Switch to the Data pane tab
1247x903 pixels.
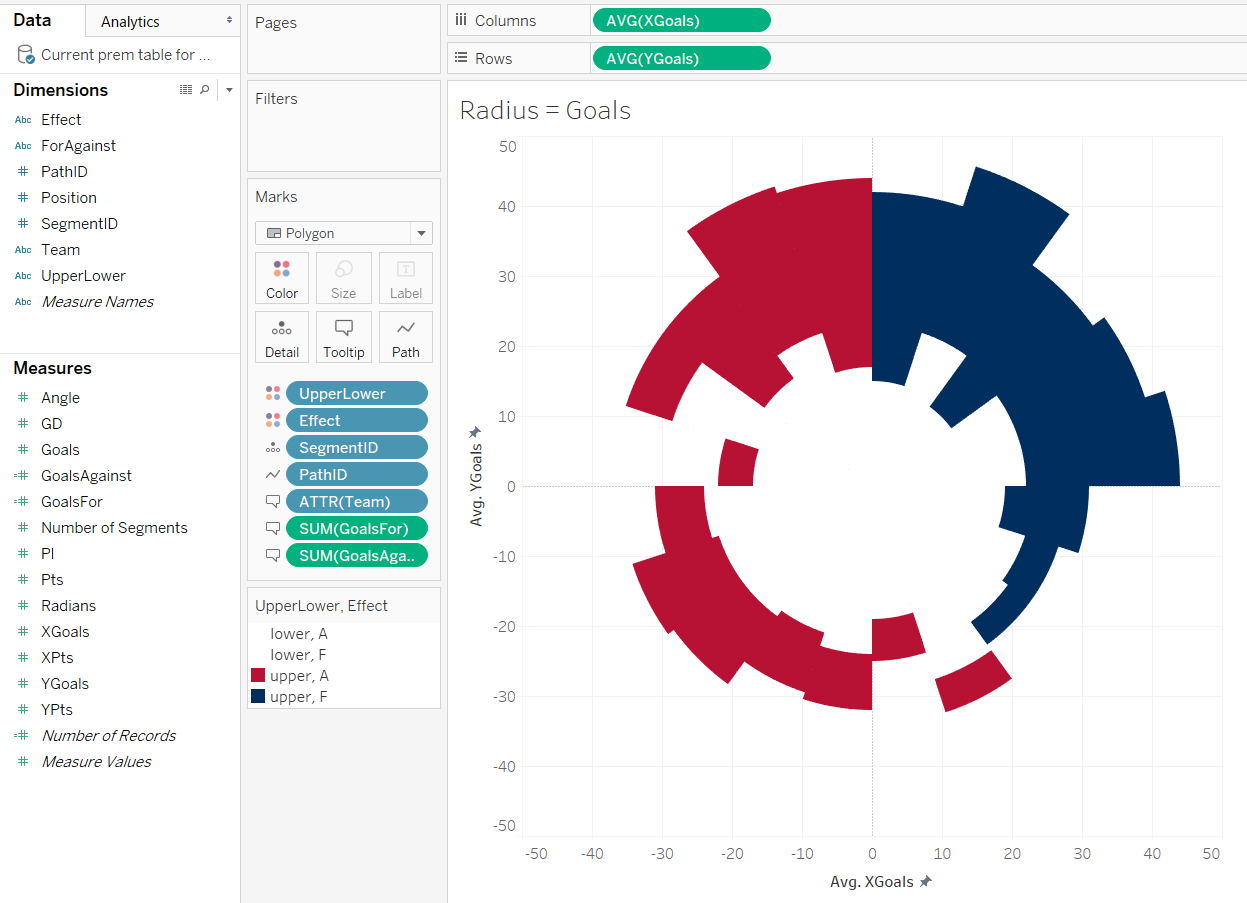point(33,20)
